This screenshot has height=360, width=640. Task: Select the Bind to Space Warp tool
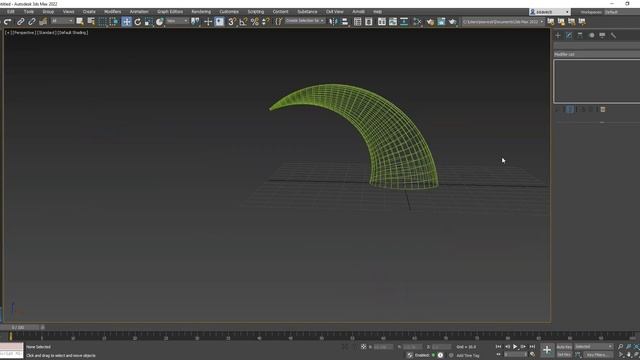click(x=43, y=22)
